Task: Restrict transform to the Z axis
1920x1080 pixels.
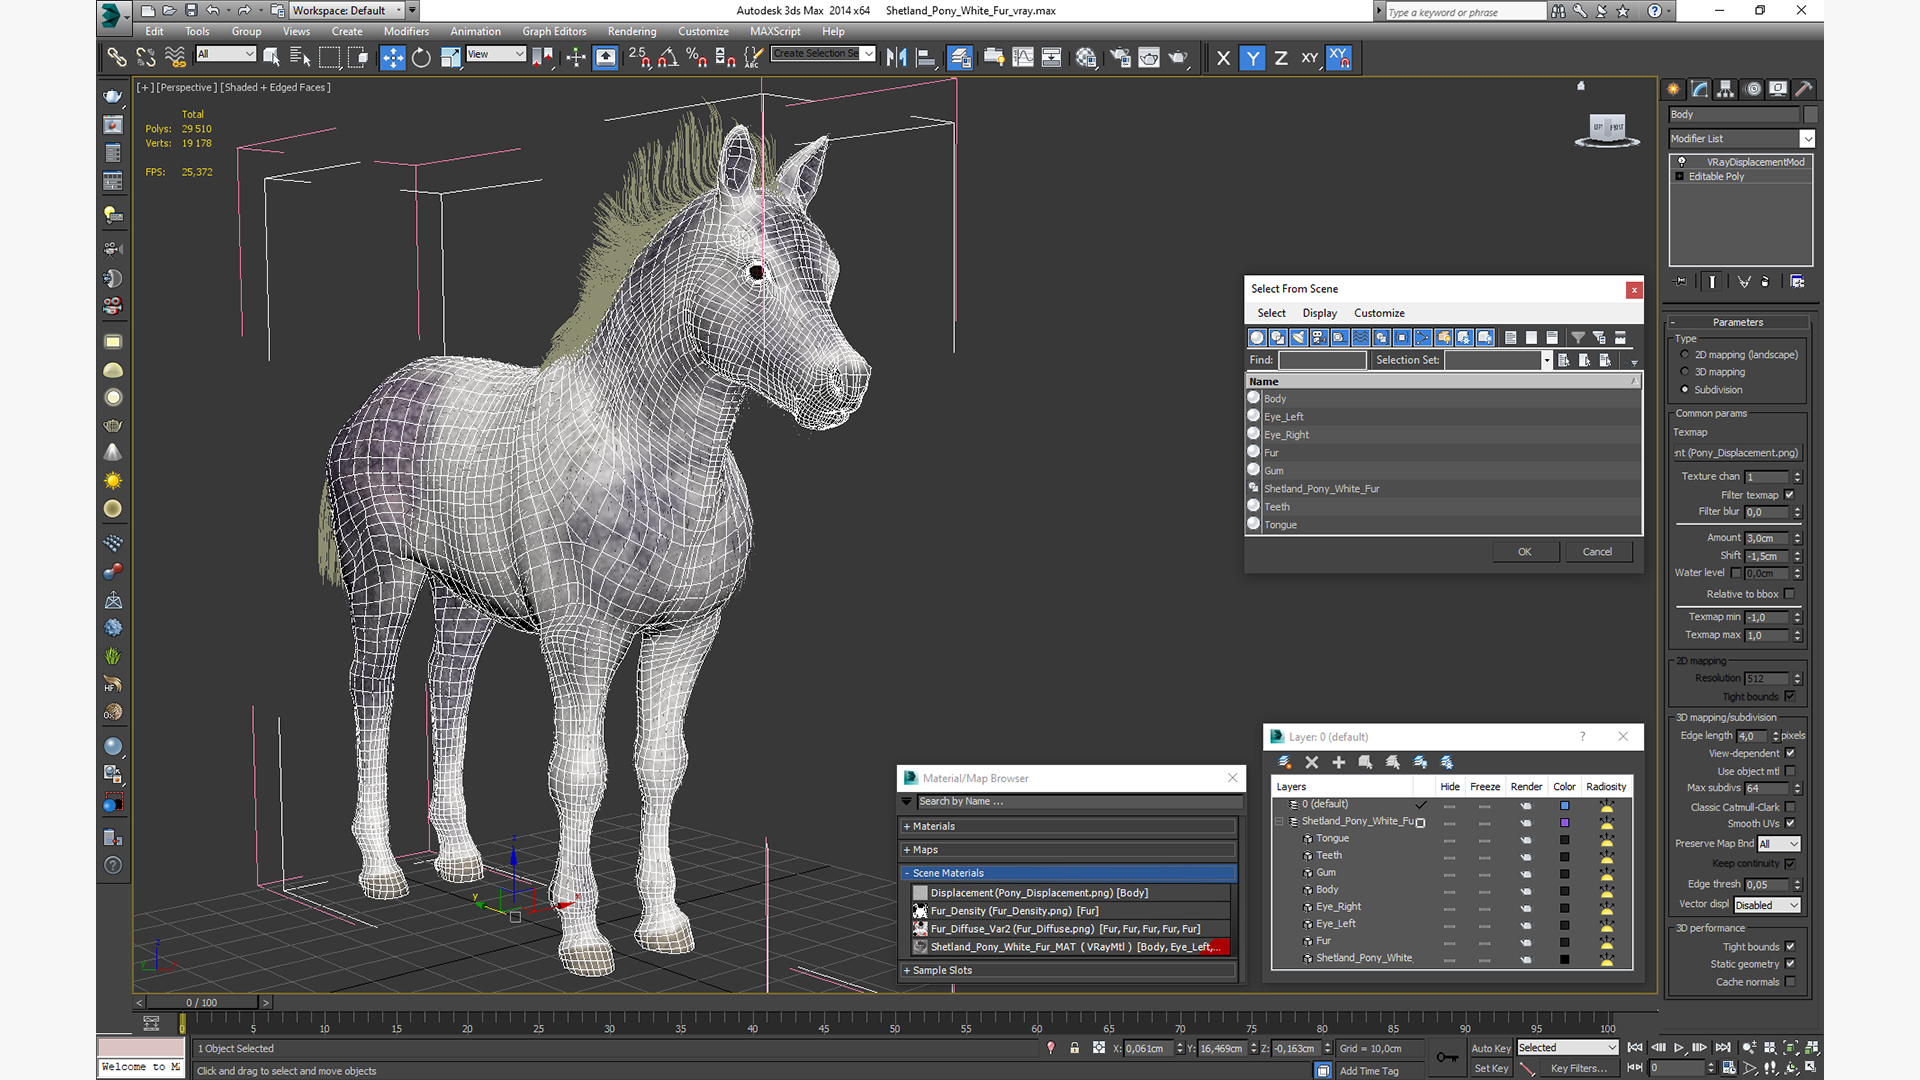Action: coord(1281,58)
